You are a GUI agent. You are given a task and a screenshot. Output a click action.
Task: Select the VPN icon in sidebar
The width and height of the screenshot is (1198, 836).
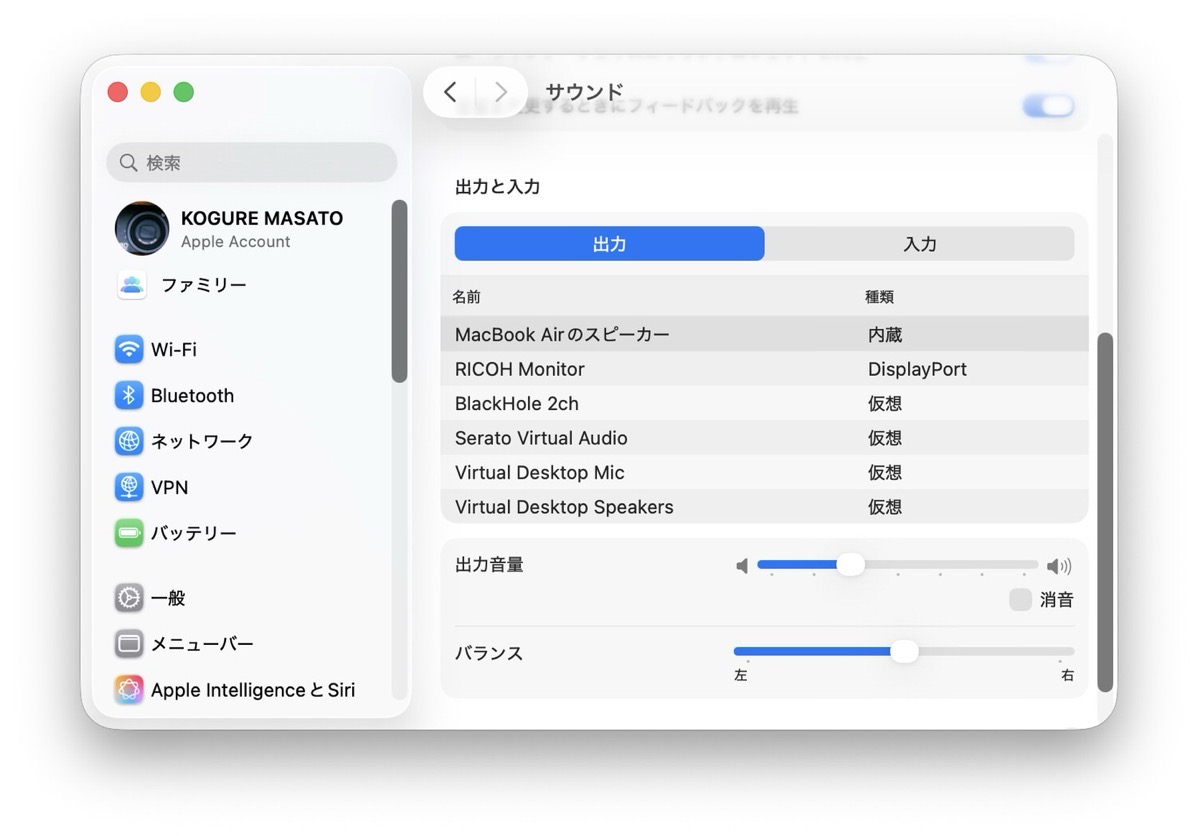coord(129,487)
